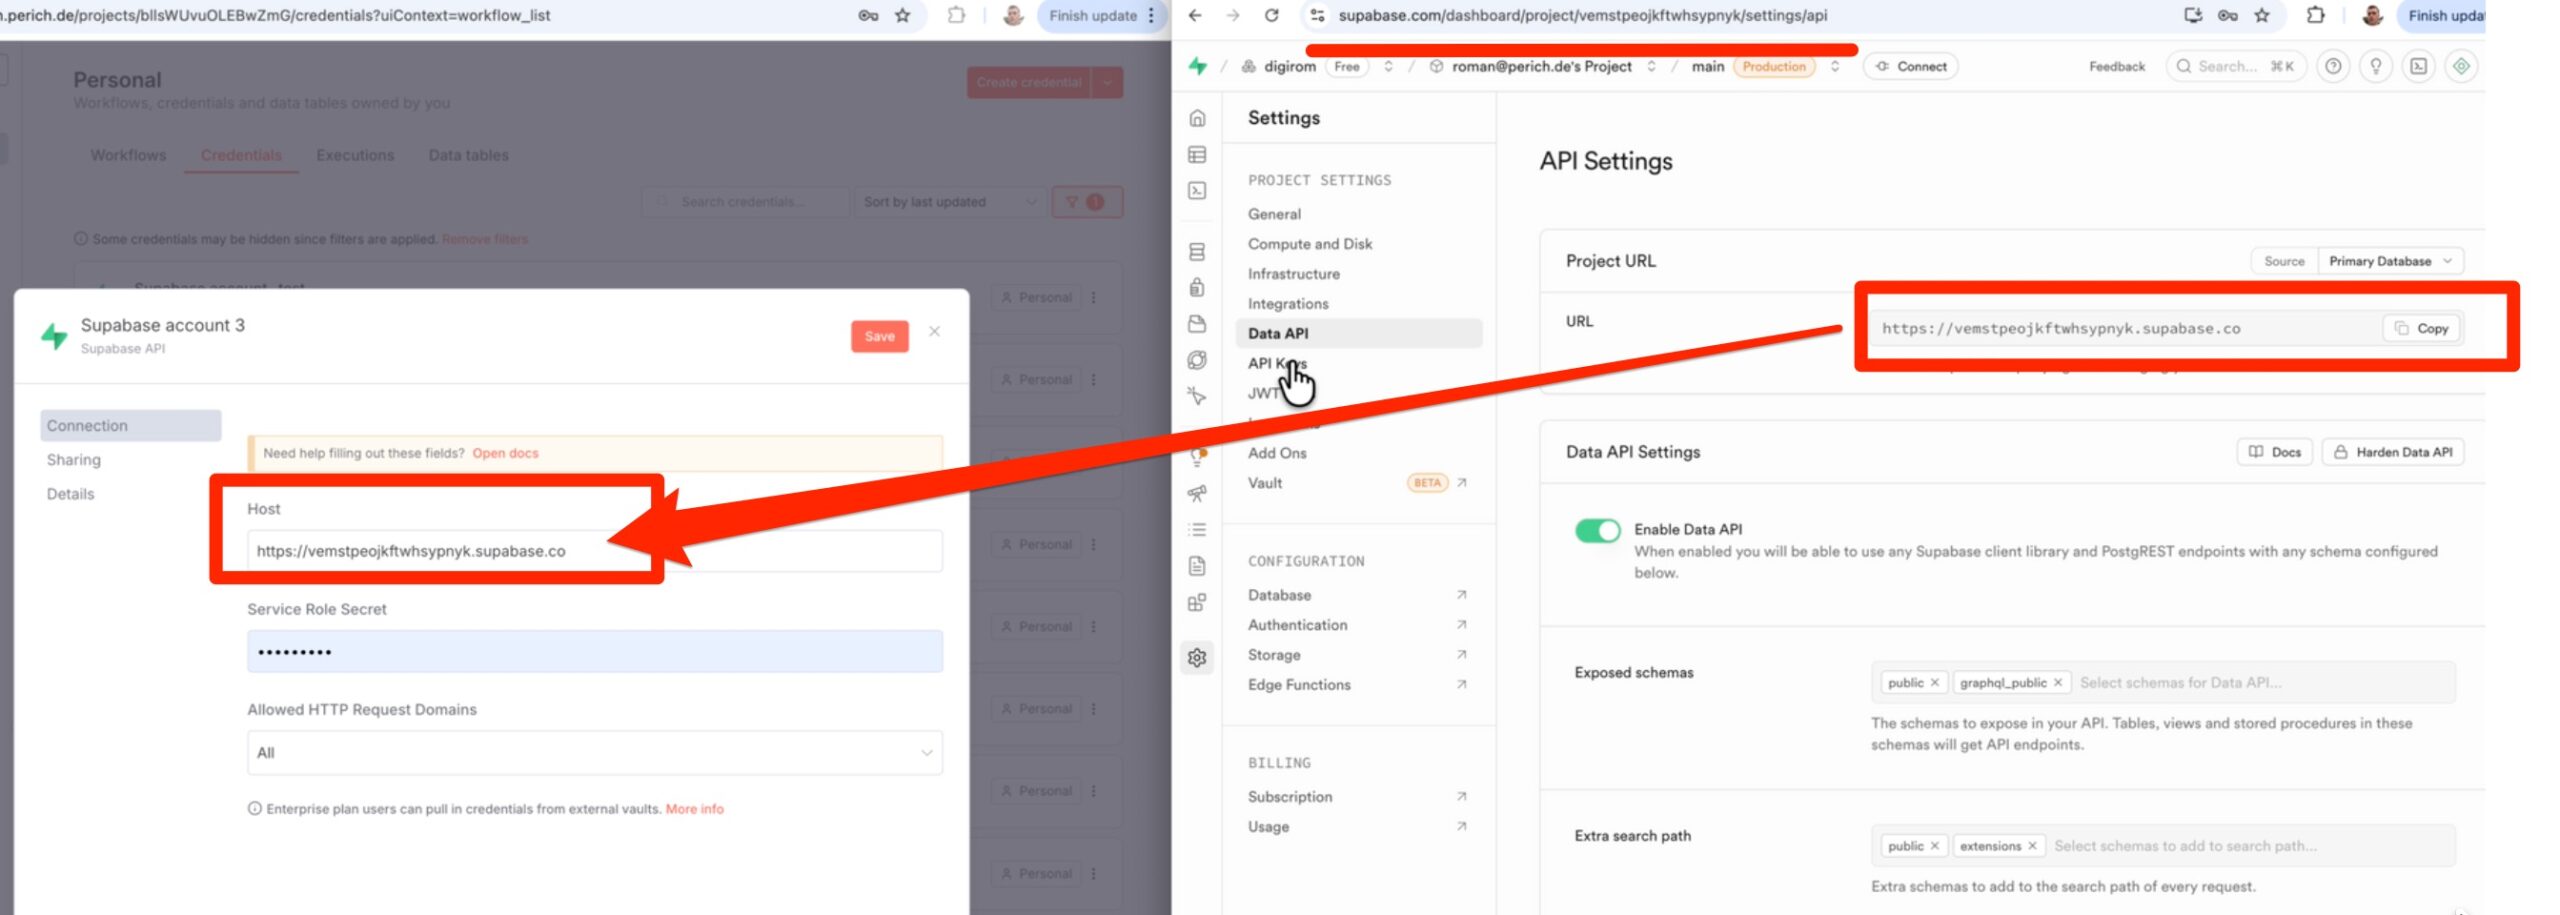2560x915 pixels.
Task: Select API Keys in settings menu
Action: [x=1276, y=363]
